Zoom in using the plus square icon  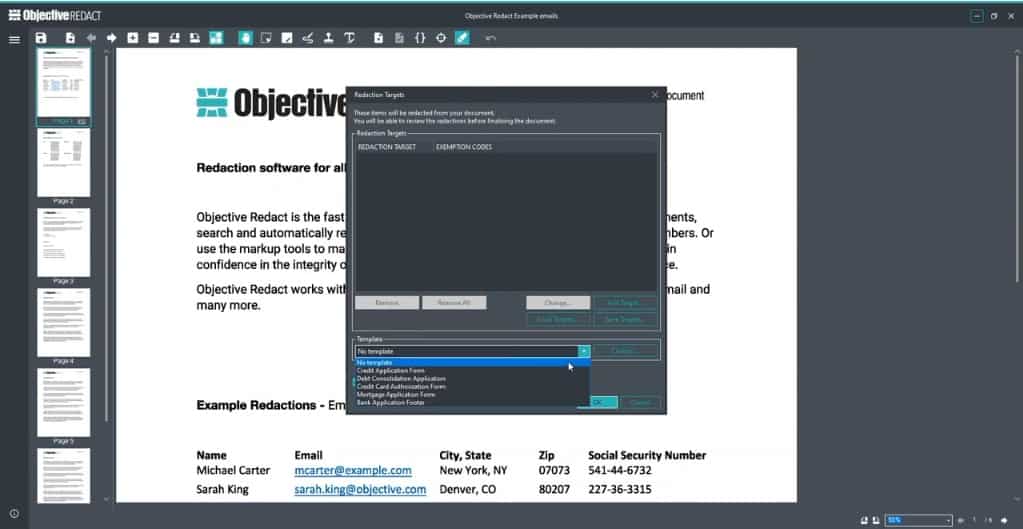point(132,38)
